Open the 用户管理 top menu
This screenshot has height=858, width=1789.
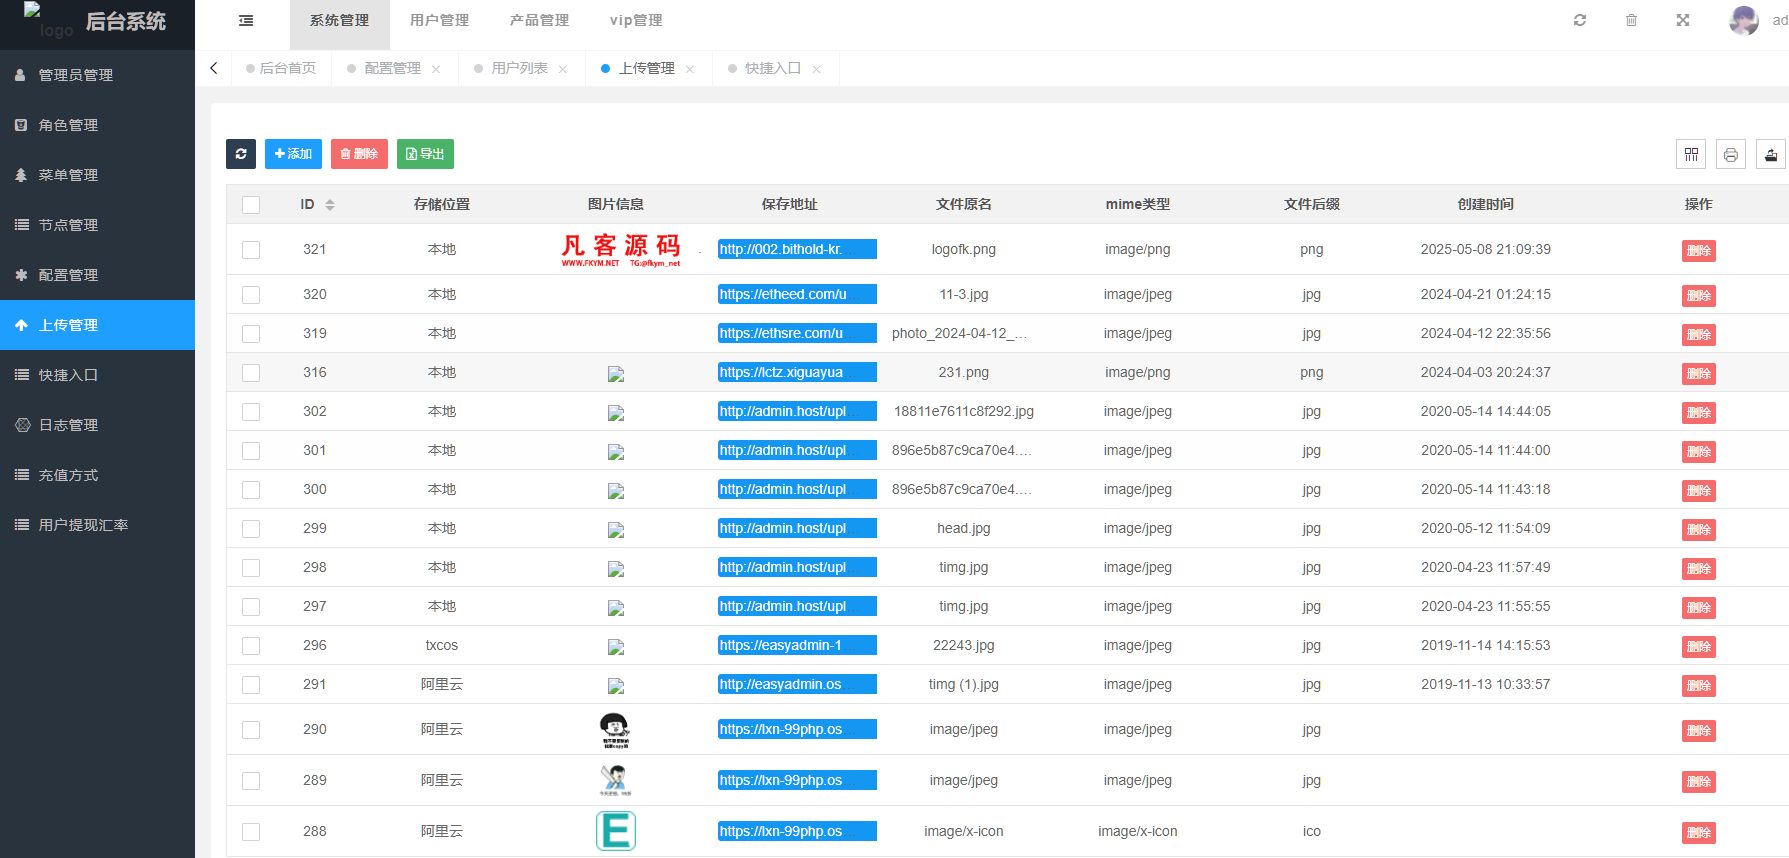[x=439, y=20]
